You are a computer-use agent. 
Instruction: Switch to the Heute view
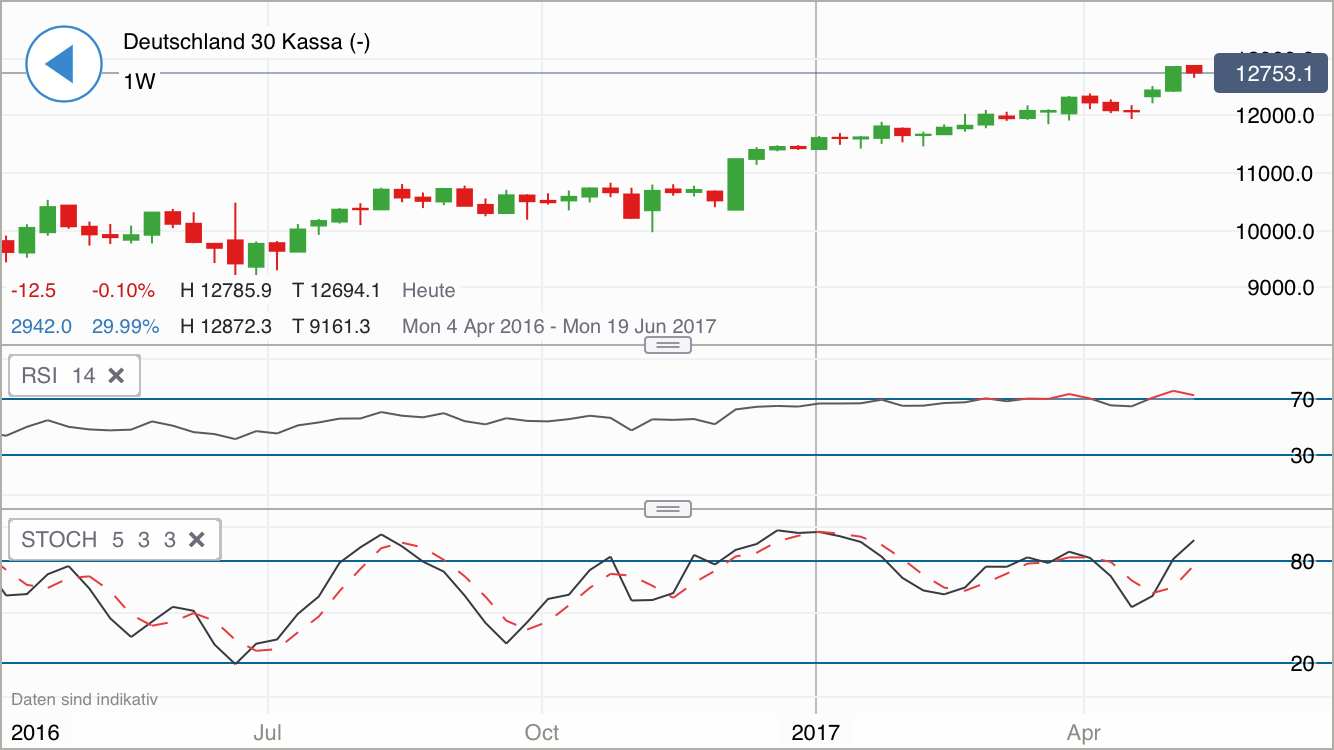click(x=428, y=290)
